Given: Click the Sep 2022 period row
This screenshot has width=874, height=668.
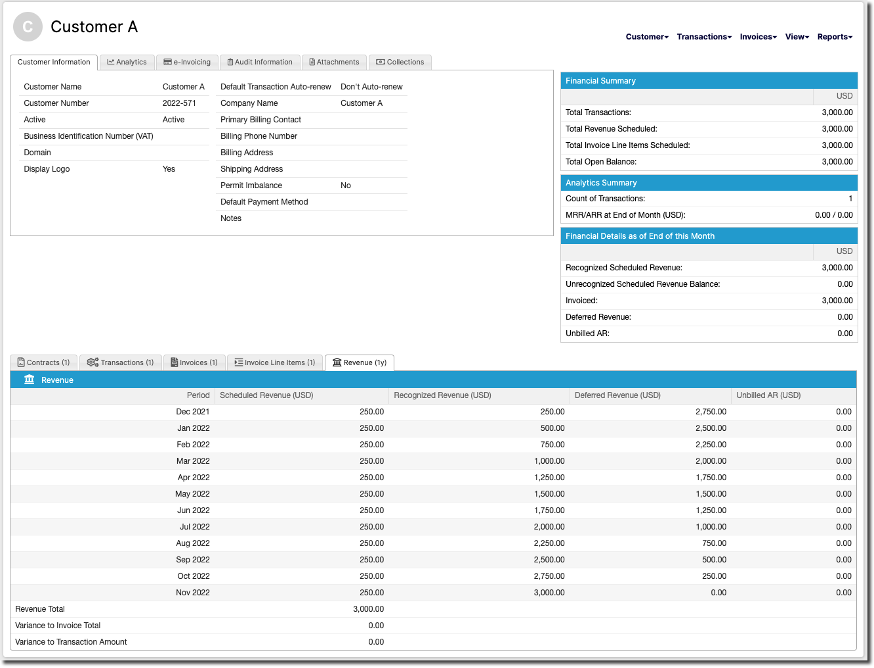Looking at the screenshot, I should pyautogui.click(x=433, y=560).
